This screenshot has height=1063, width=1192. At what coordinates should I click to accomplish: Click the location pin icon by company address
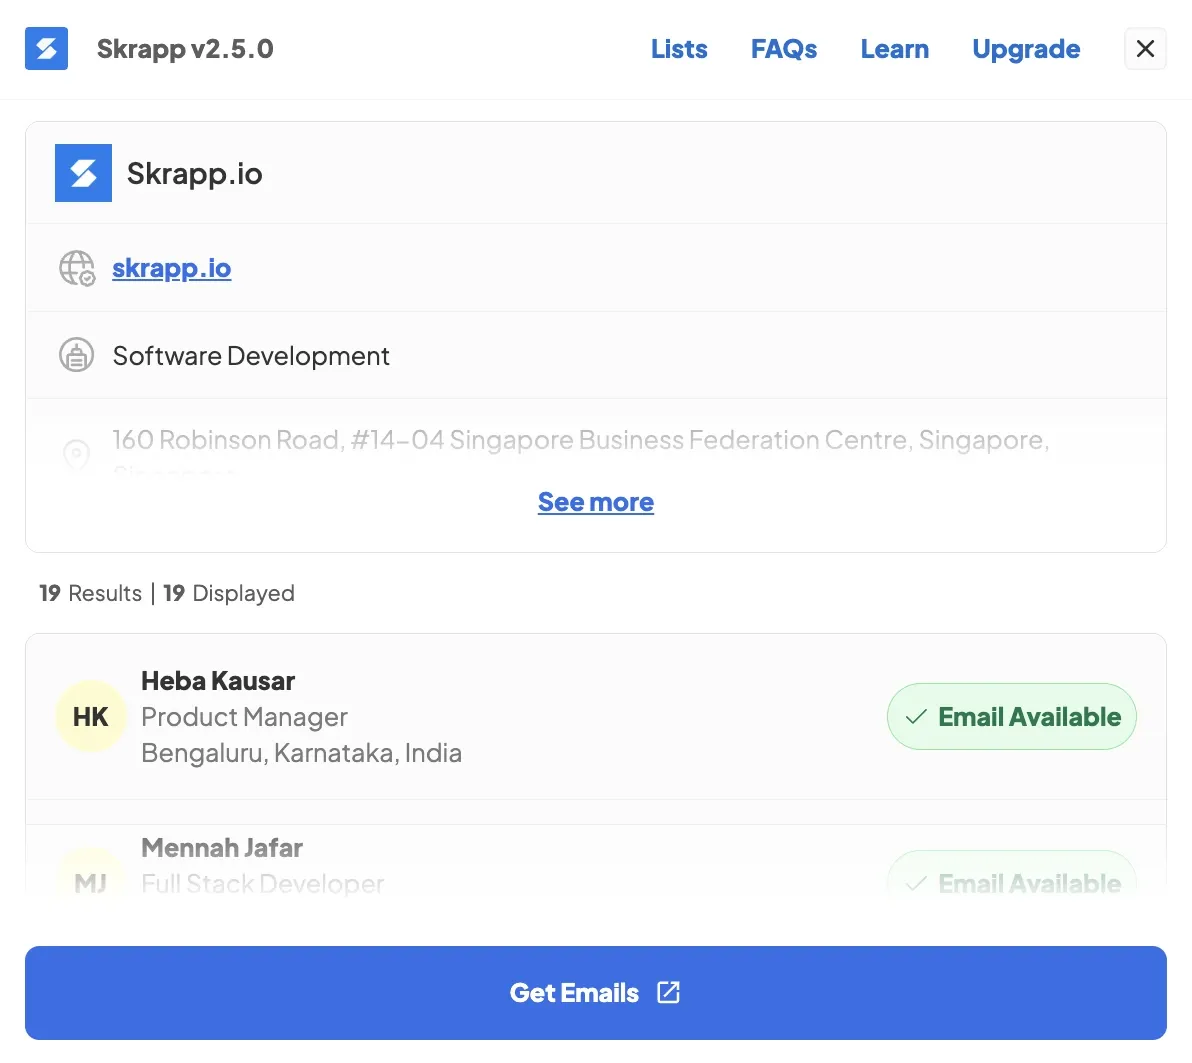77,455
